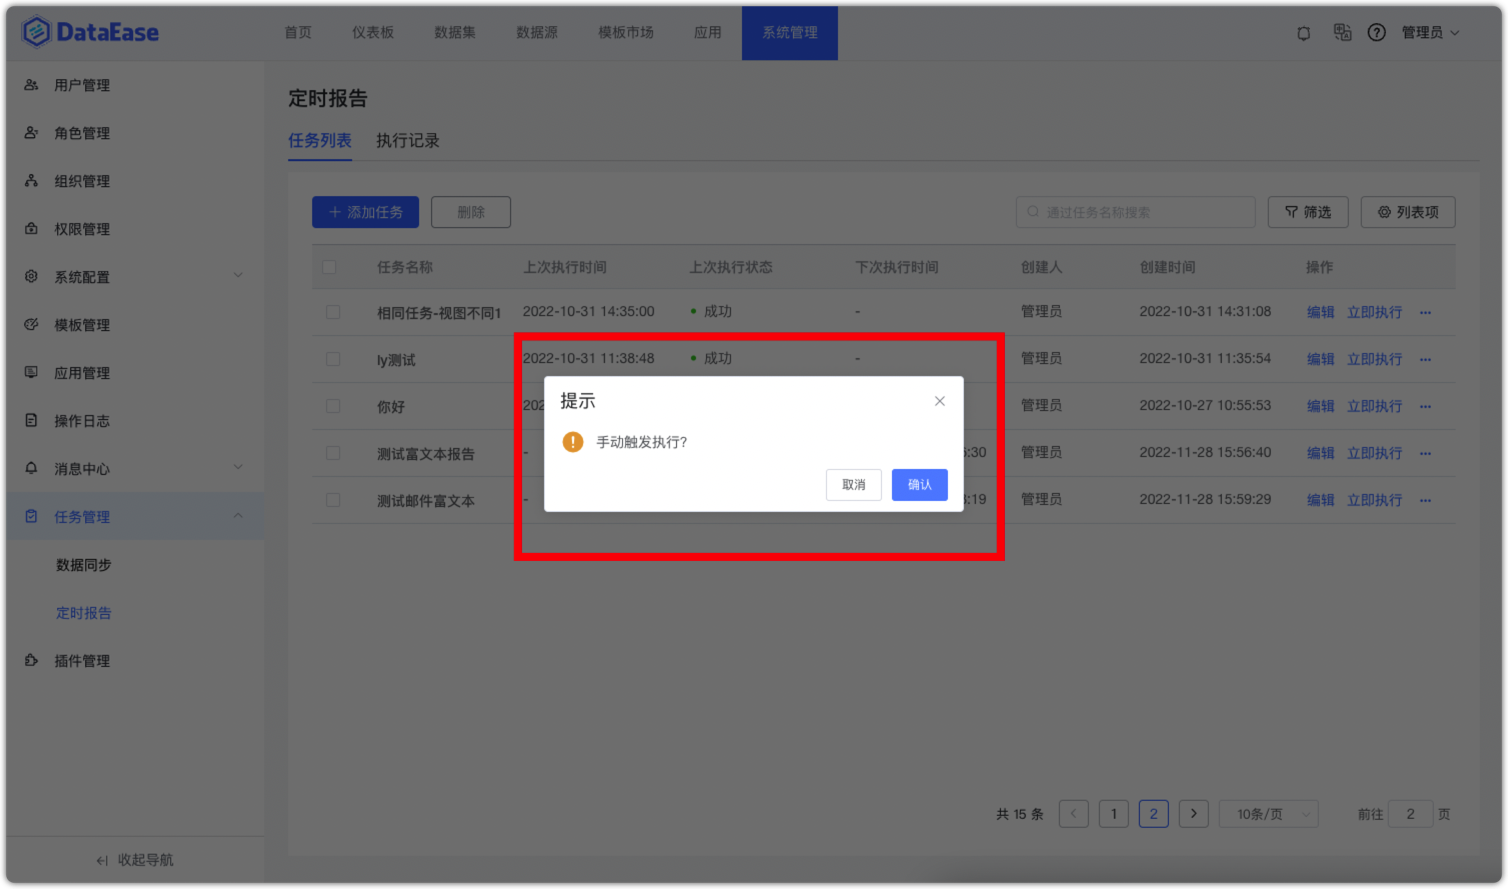The width and height of the screenshot is (1508, 889).
Task: Go to page 1 in pagination
Action: click(x=1113, y=813)
